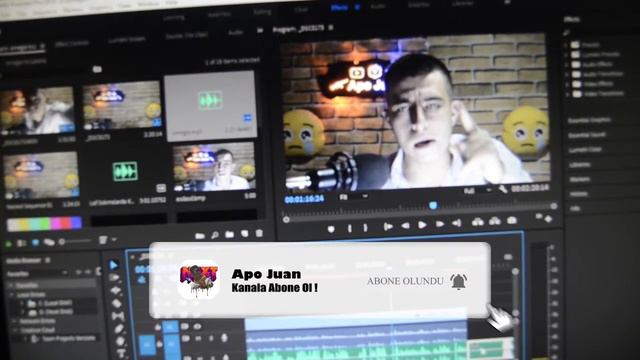Open the Lumetri Color panel

coord(585,150)
